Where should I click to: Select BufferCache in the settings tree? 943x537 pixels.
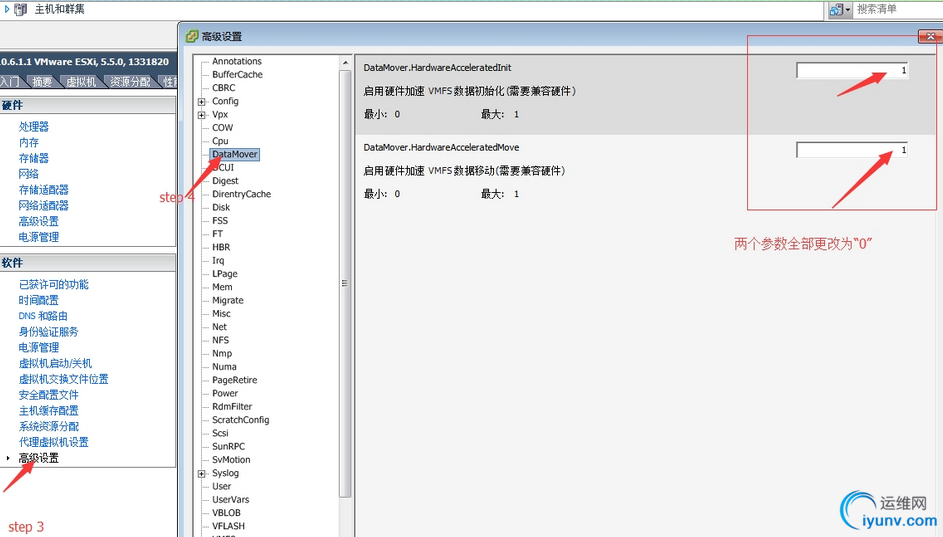click(x=237, y=75)
